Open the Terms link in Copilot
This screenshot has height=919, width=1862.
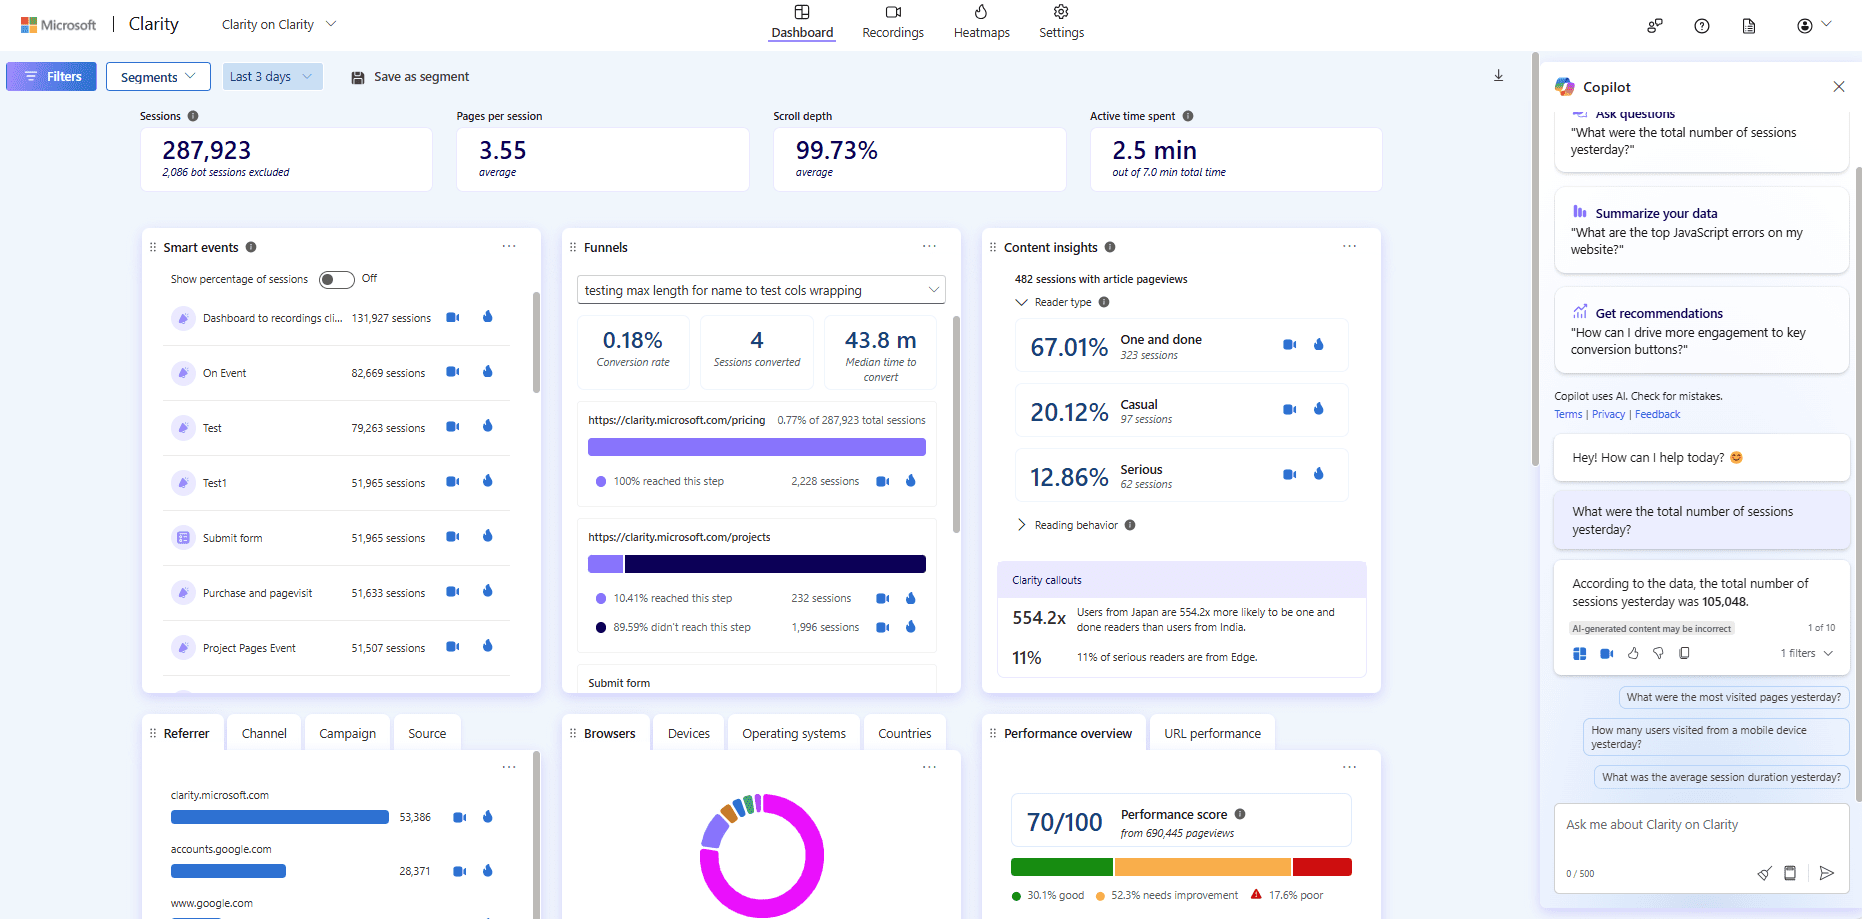(1568, 414)
